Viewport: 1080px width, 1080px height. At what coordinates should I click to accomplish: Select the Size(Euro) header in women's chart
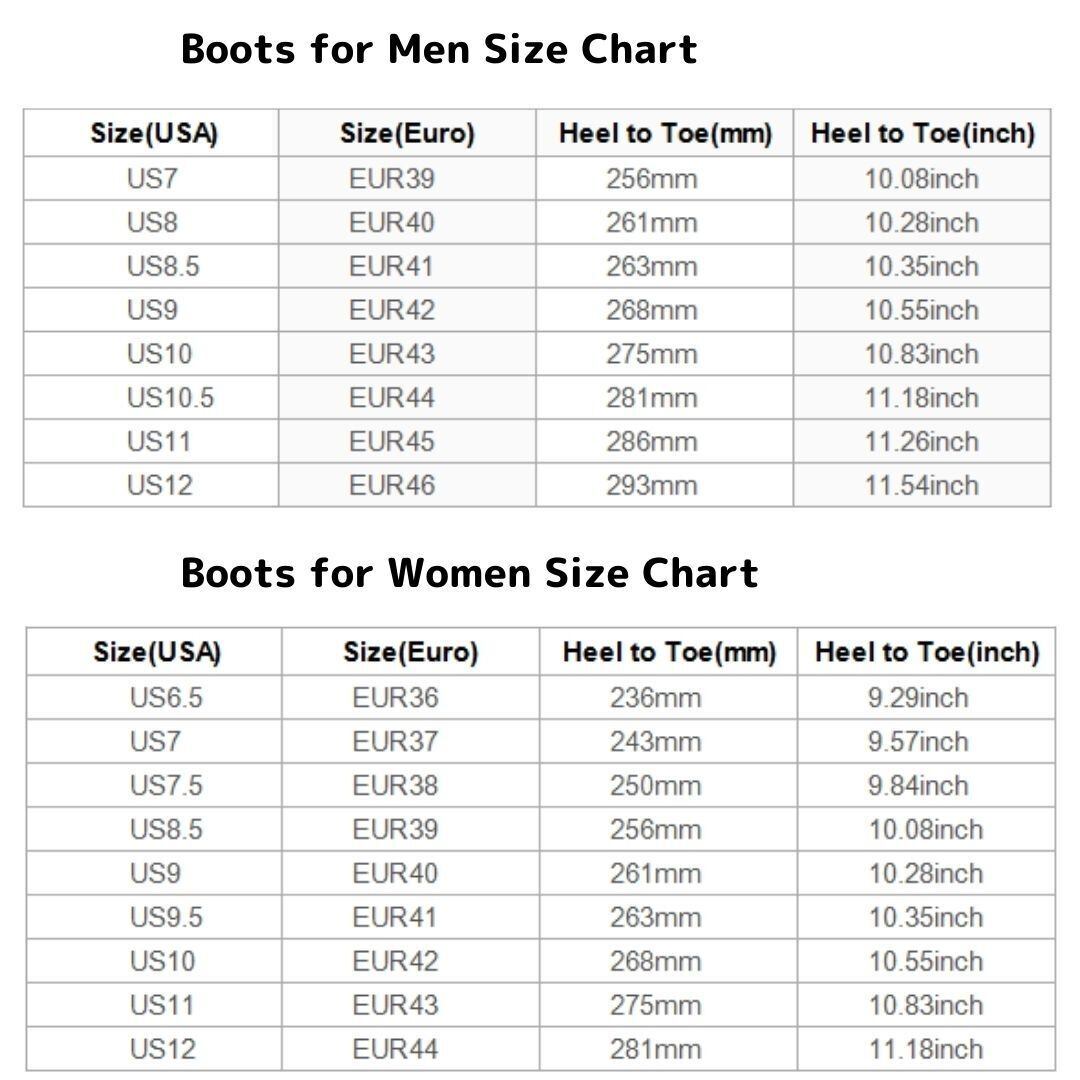(410, 652)
